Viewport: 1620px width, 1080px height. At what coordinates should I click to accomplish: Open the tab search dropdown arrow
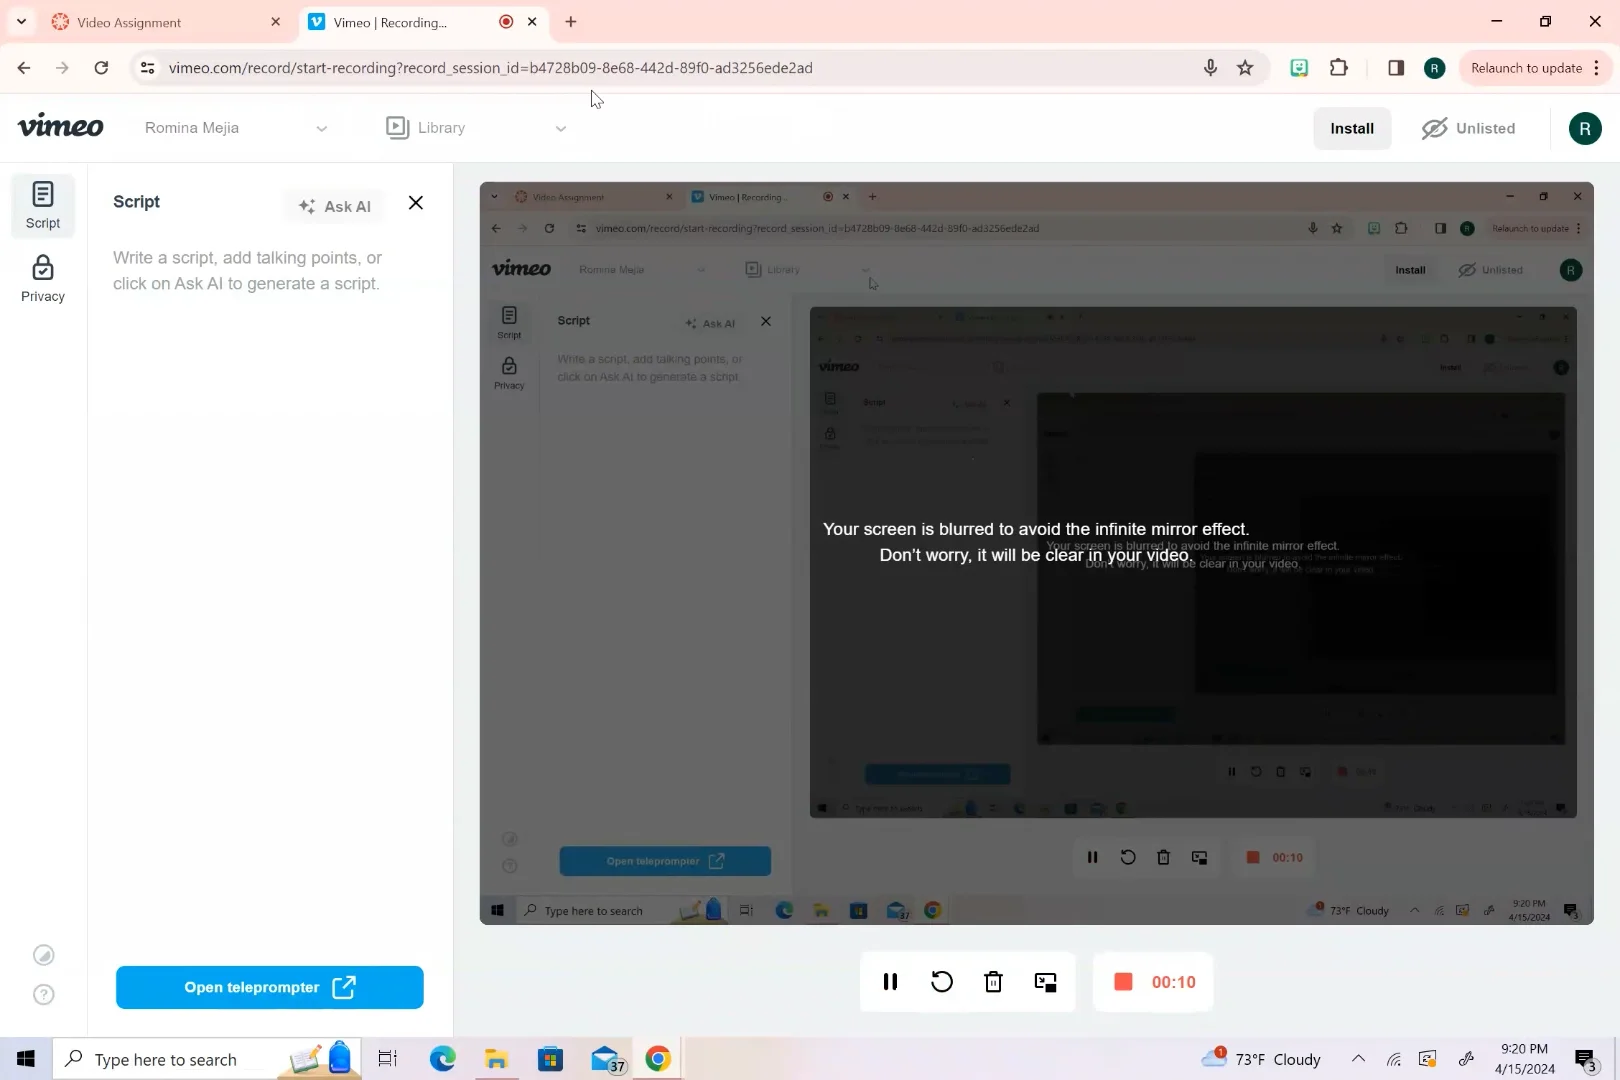(x=21, y=21)
